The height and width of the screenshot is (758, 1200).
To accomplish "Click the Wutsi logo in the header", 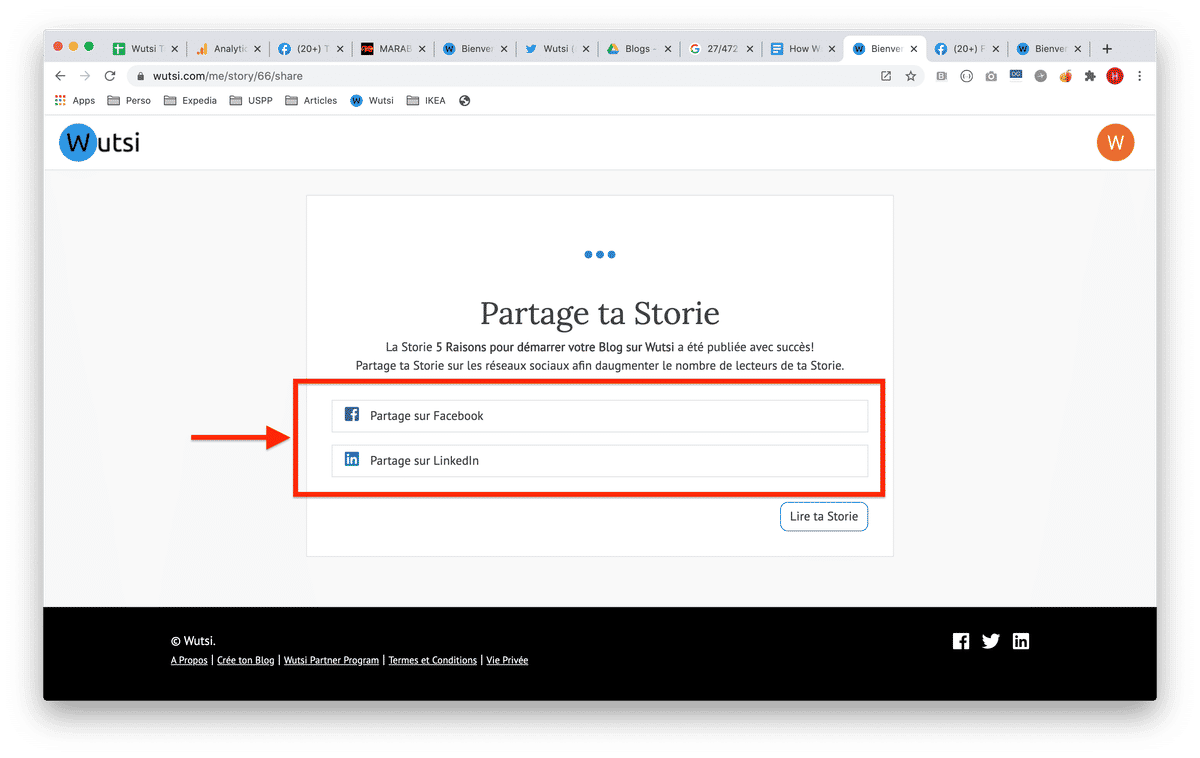I will point(99,143).
